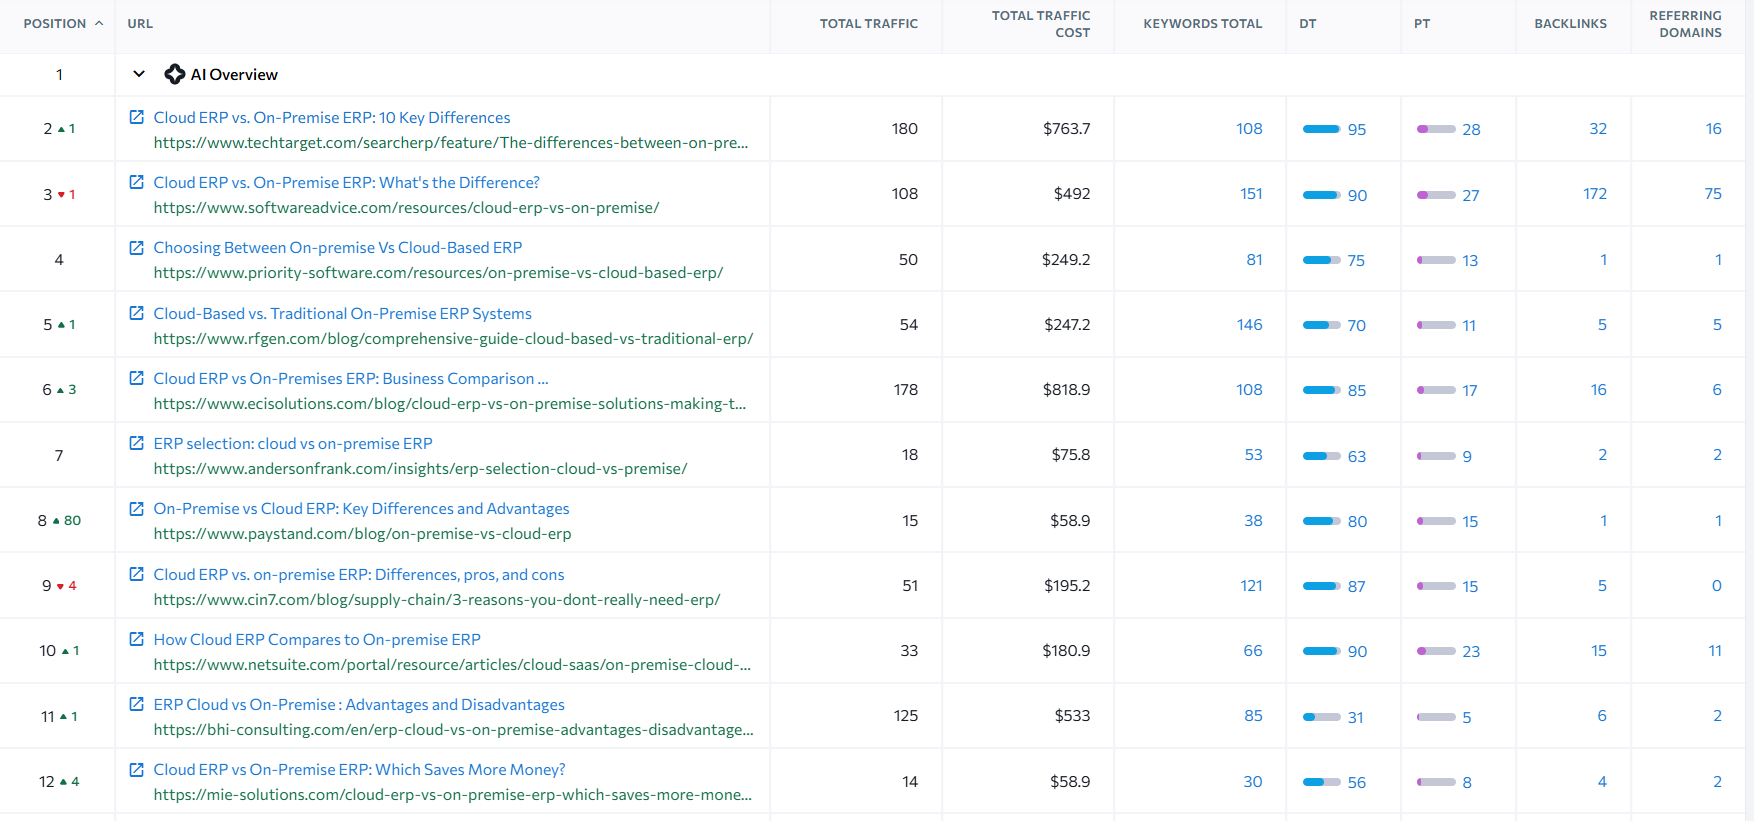Open external link icon for softwareadvice result

137,182
